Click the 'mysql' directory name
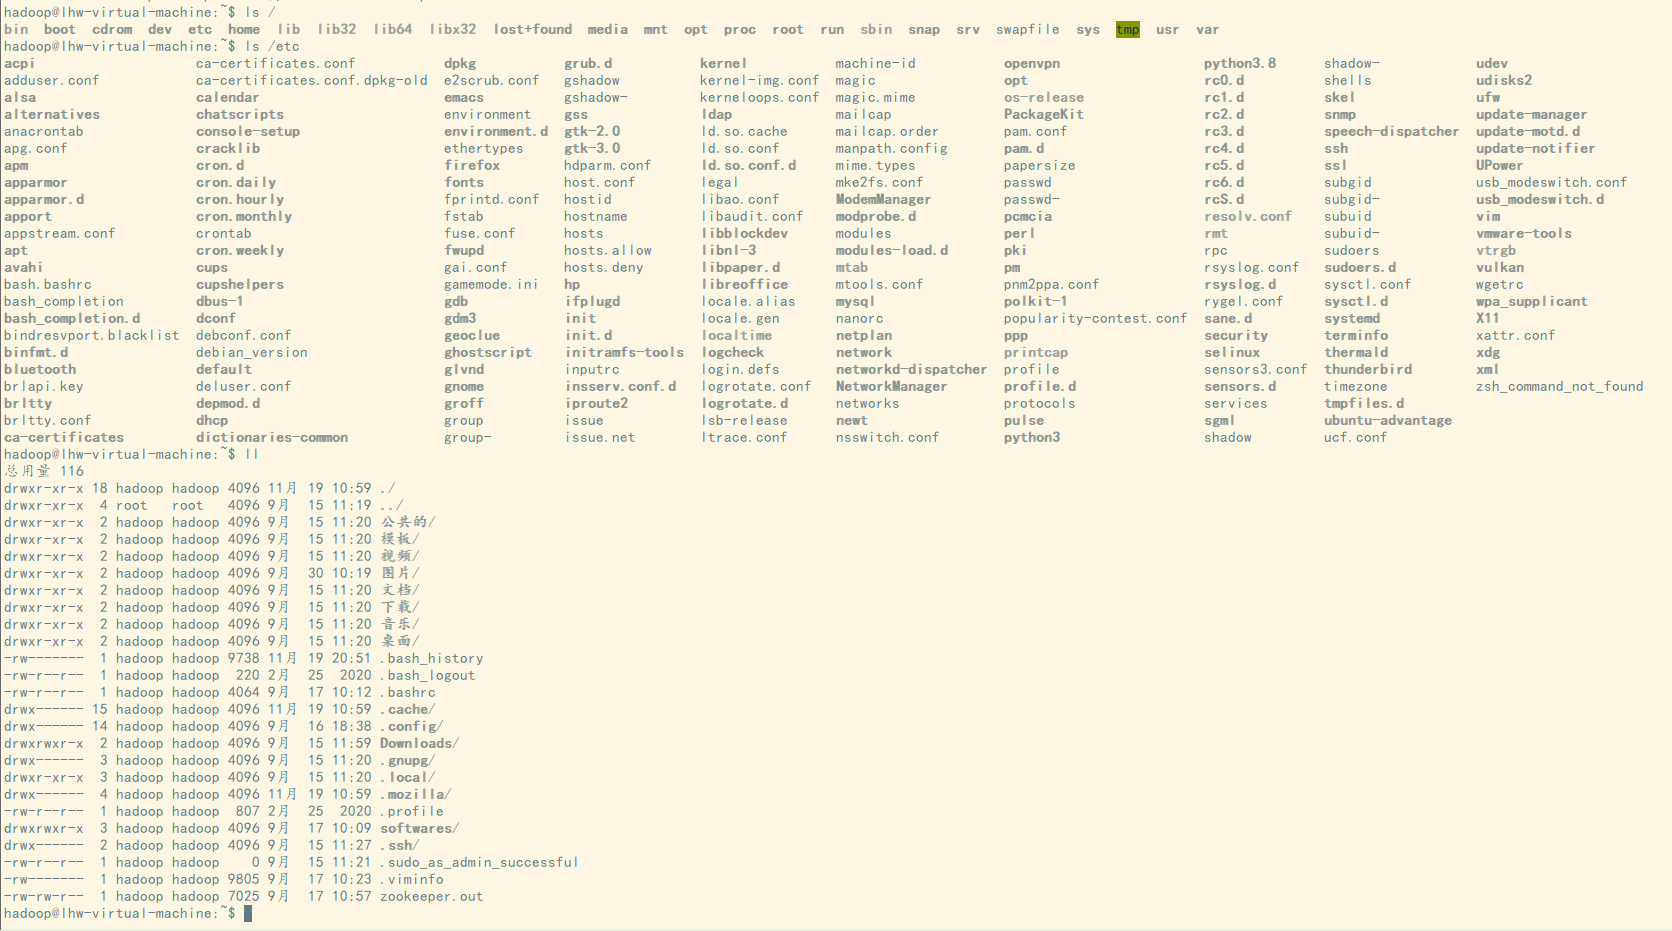 pos(856,302)
